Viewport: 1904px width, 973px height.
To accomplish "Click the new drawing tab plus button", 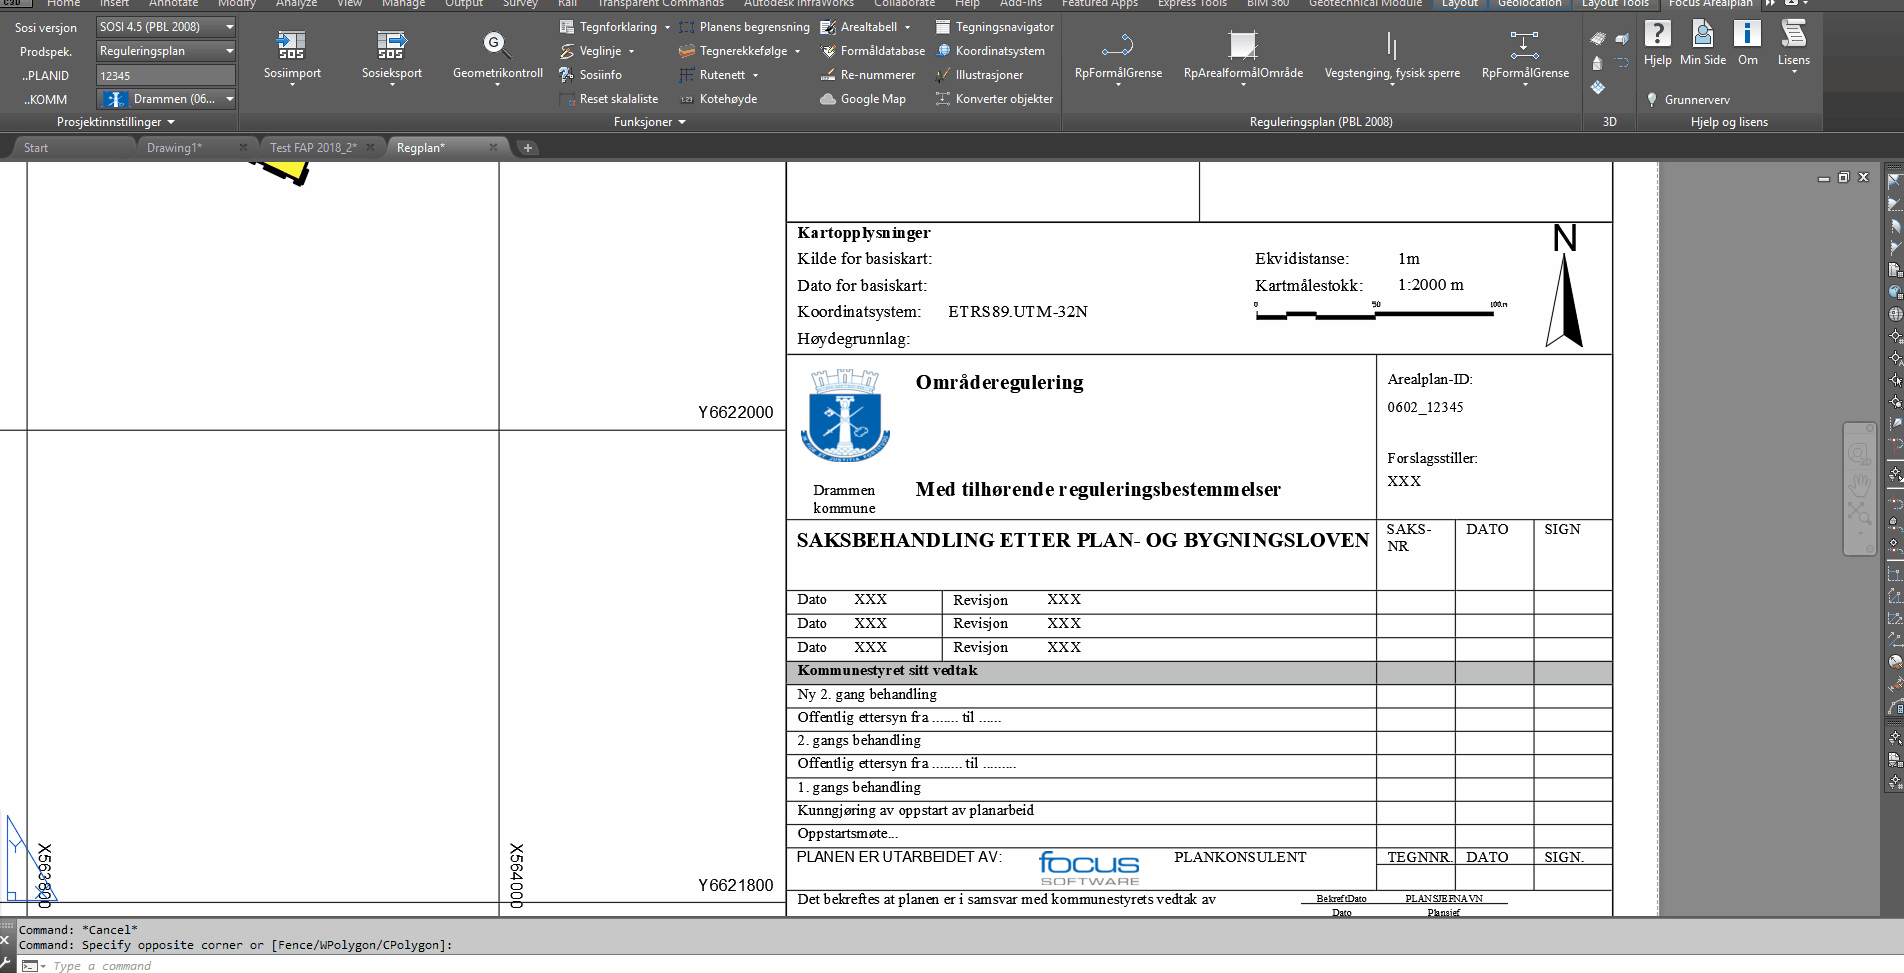I will (528, 148).
